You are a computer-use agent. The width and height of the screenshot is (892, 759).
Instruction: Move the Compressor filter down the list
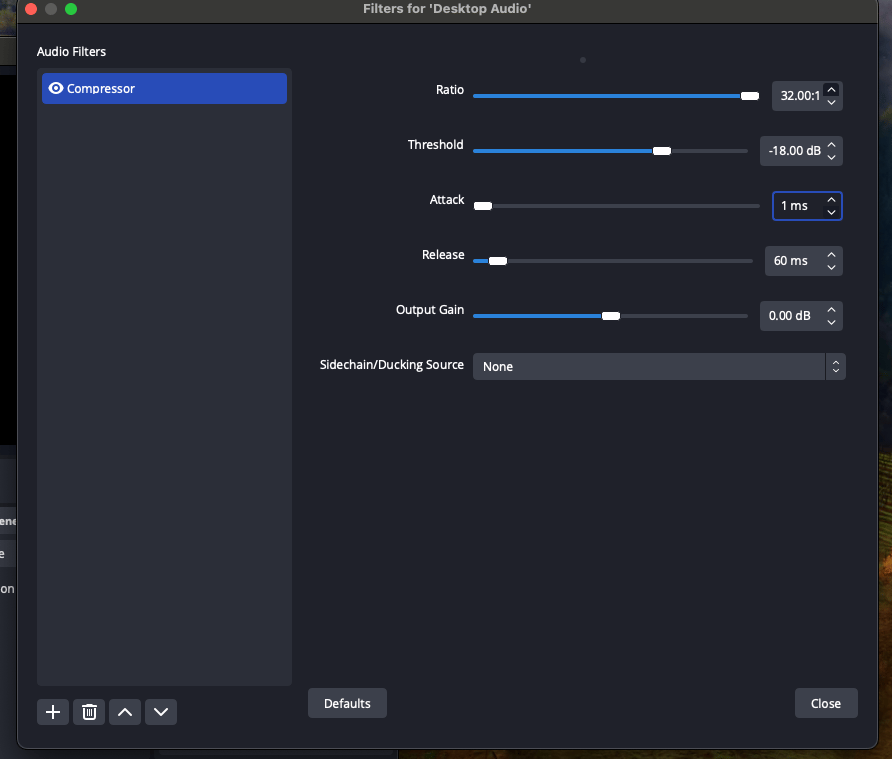(161, 712)
